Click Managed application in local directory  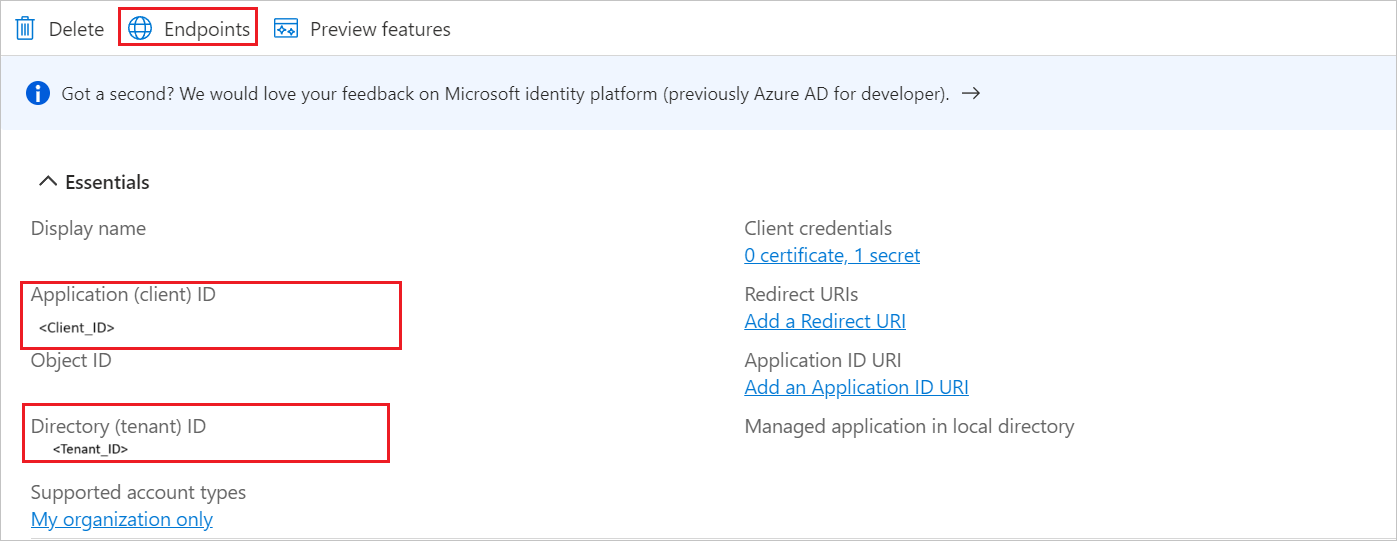[x=909, y=426]
